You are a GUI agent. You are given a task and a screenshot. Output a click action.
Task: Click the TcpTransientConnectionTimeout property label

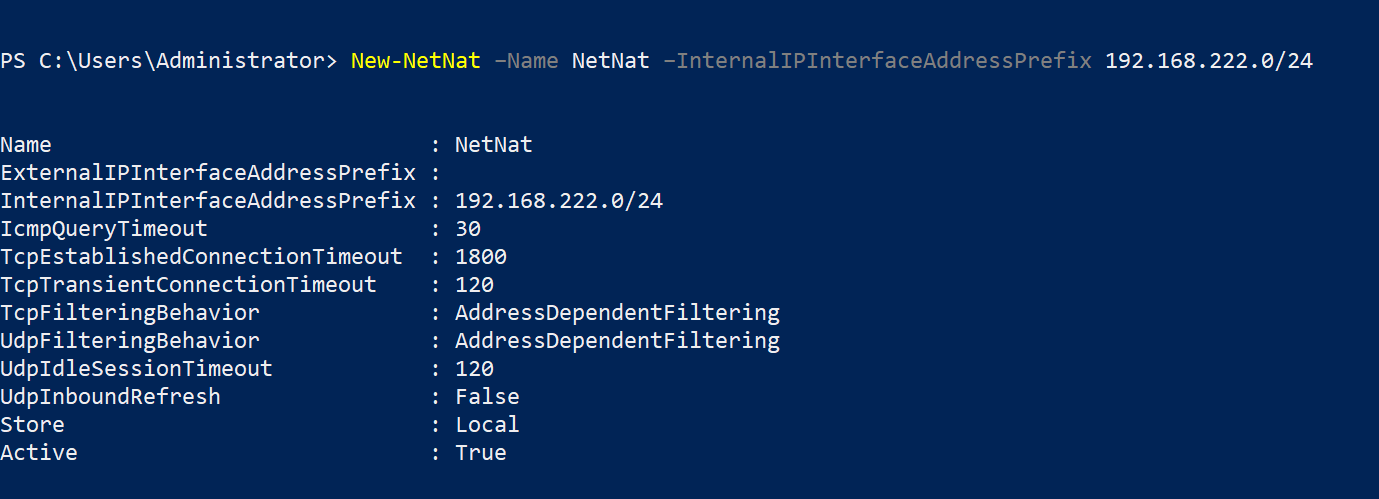(188, 285)
